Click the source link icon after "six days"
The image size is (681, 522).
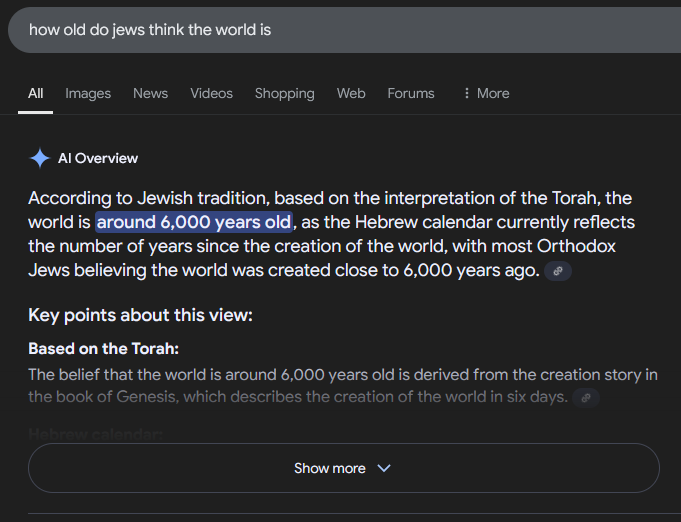[x=586, y=397]
